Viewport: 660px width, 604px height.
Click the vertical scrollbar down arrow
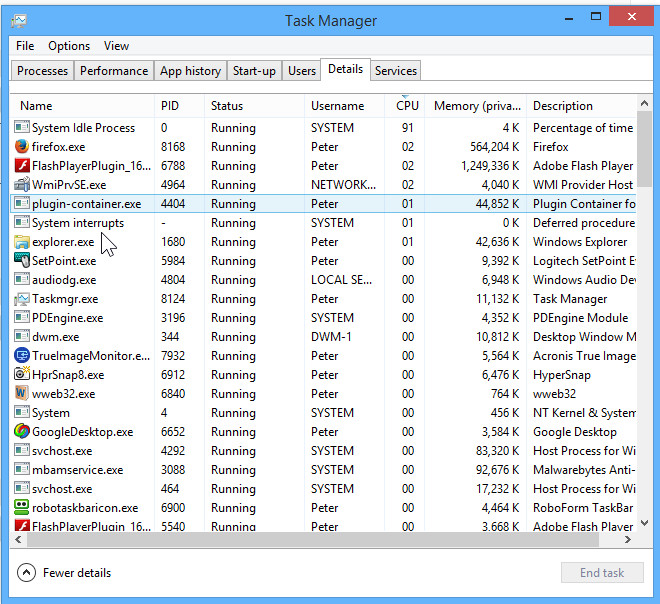(x=644, y=522)
